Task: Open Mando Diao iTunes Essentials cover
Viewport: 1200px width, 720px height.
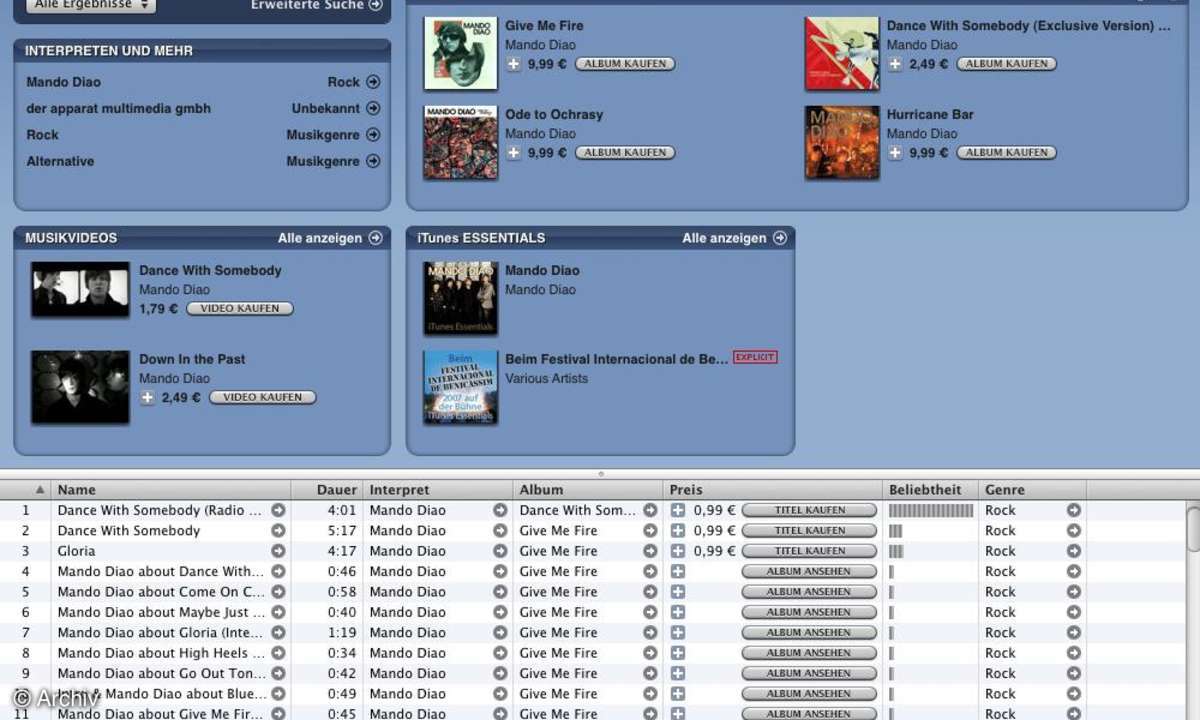Action: [460, 299]
